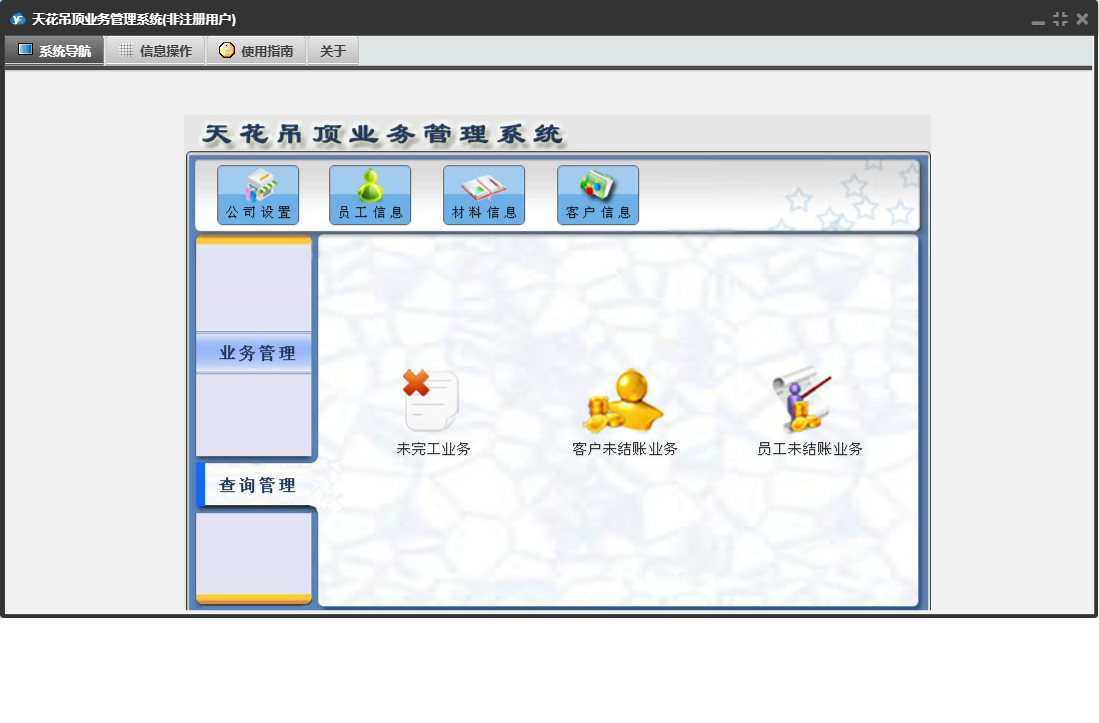1099x723 pixels.
Task: Select 查询管理 in the side panel
Action: 257,485
